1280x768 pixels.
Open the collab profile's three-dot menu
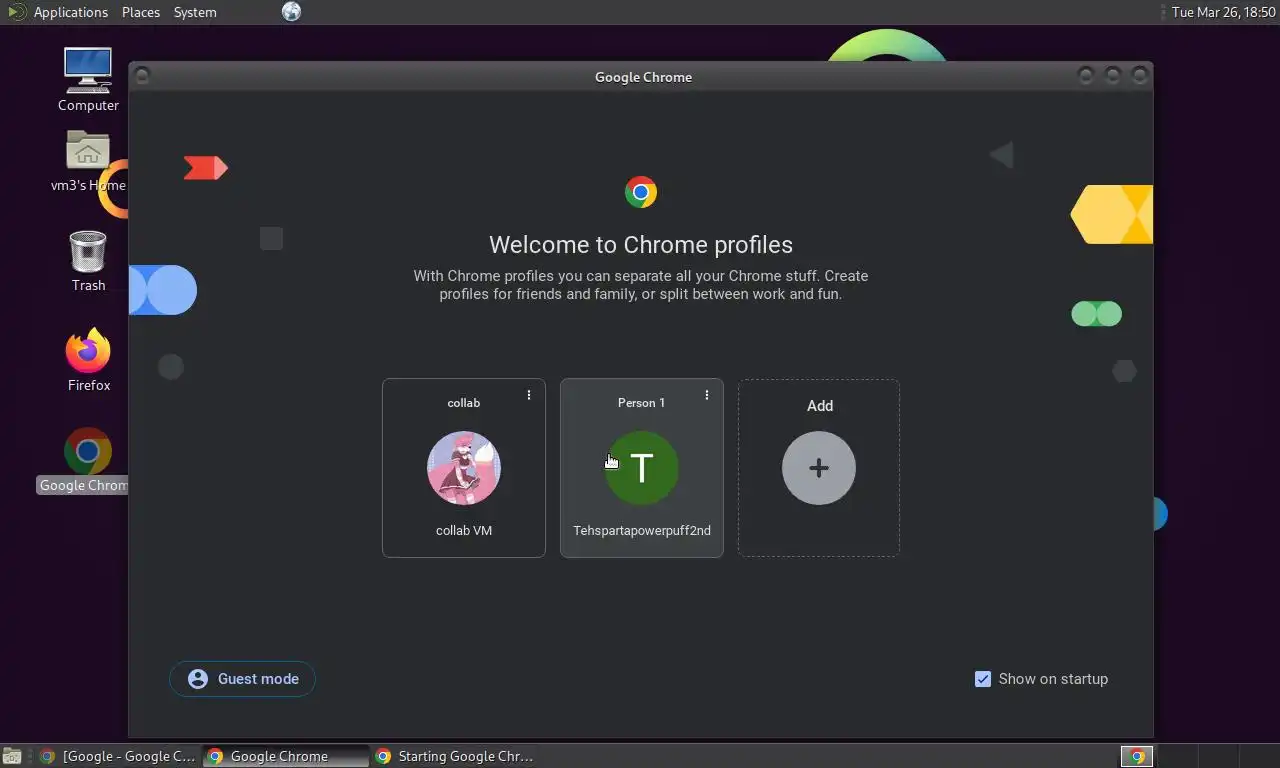pos(529,395)
